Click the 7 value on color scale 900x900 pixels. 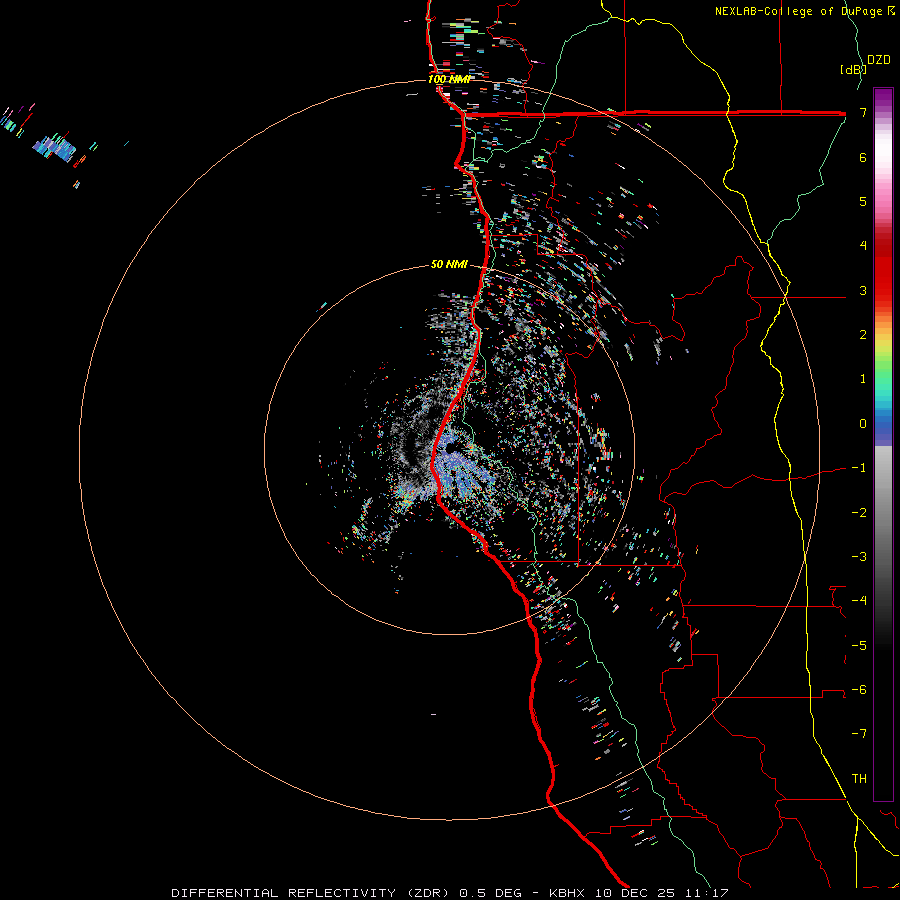pyautogui.click(x=863, y=112)
